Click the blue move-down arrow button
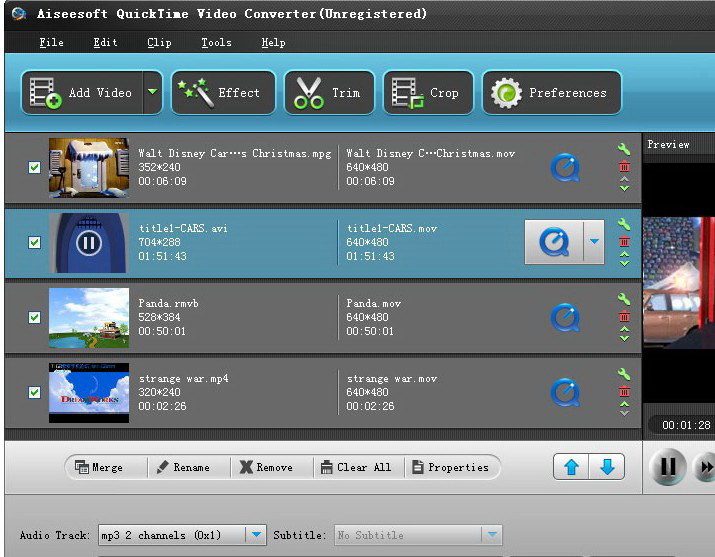The image size is (715, 557). pos(607,467)
